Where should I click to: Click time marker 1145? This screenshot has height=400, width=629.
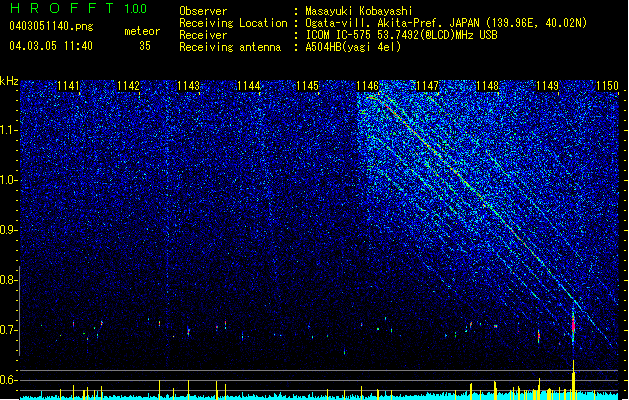[x=308, y=86]
